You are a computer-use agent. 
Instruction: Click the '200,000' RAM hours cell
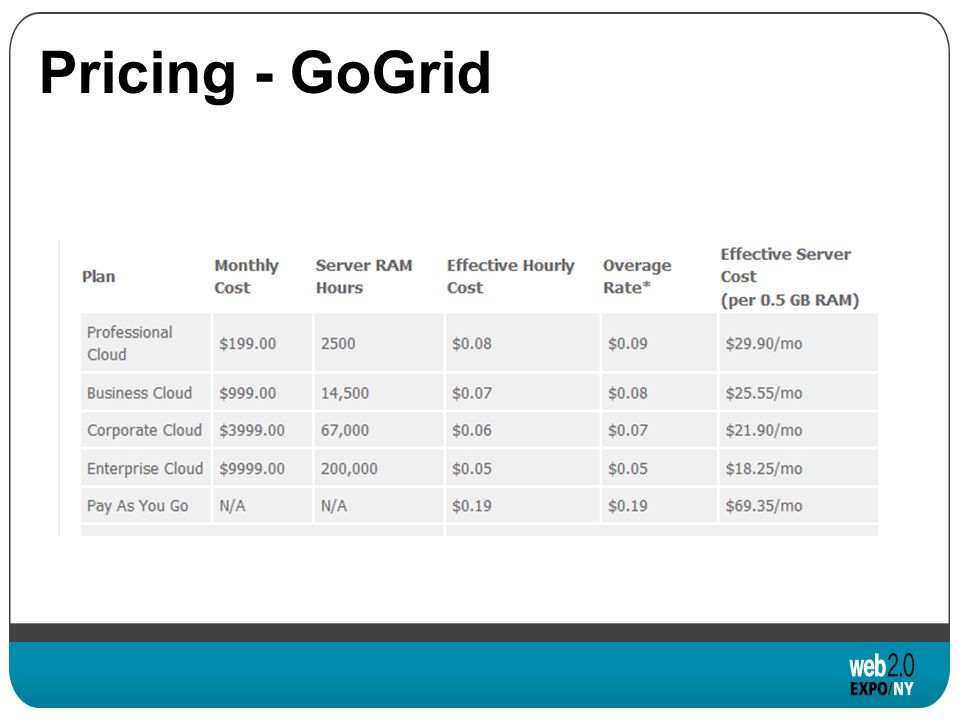[x=379, y=468]
